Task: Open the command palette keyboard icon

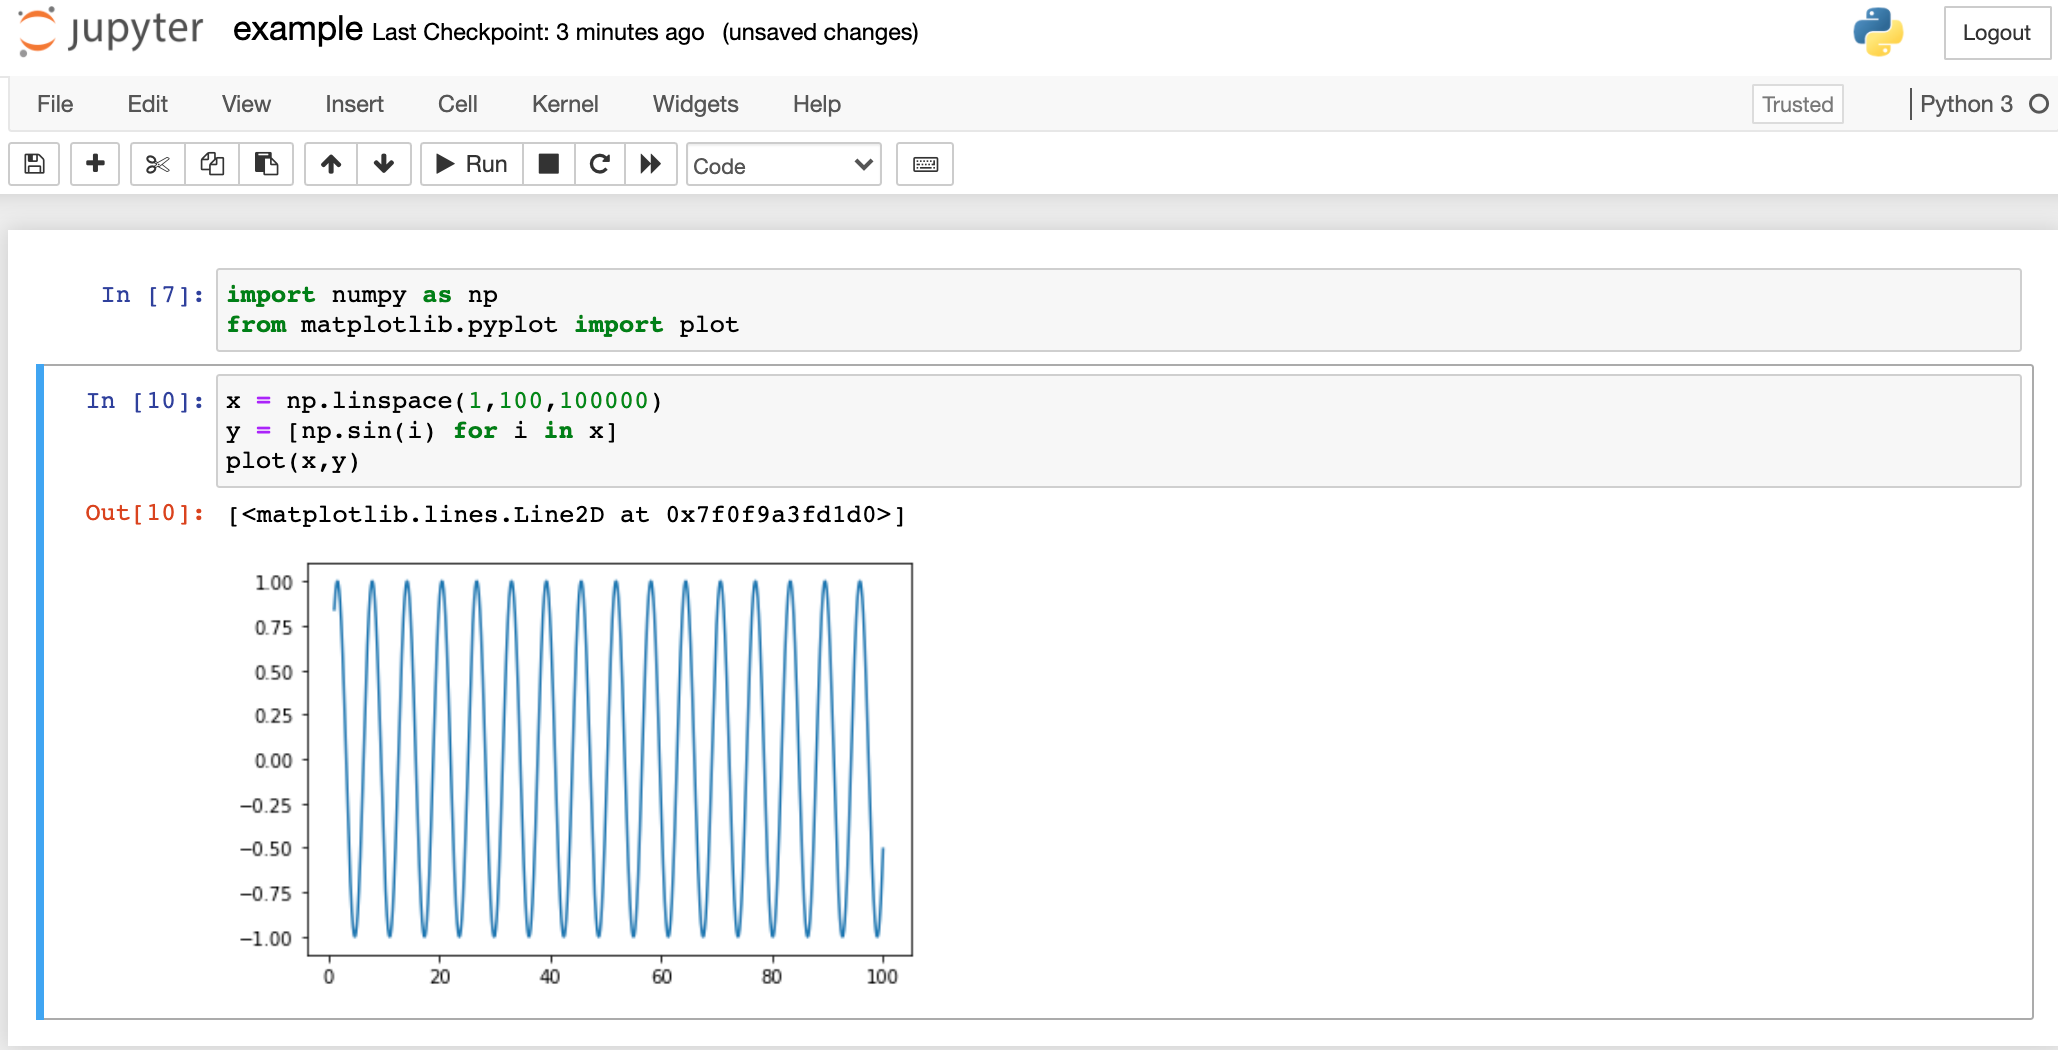Action: [x=925, y=164]
